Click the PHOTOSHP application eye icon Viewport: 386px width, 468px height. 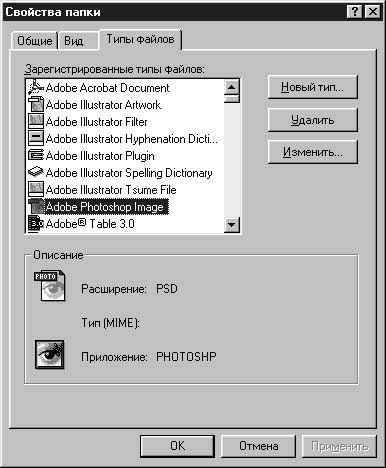(x=50, y=355)
